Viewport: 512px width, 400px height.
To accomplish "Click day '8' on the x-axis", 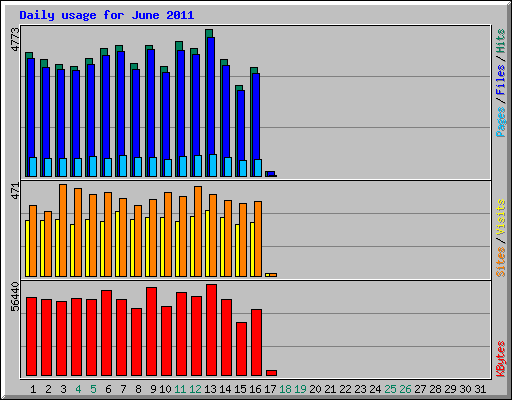I will 138,389.
